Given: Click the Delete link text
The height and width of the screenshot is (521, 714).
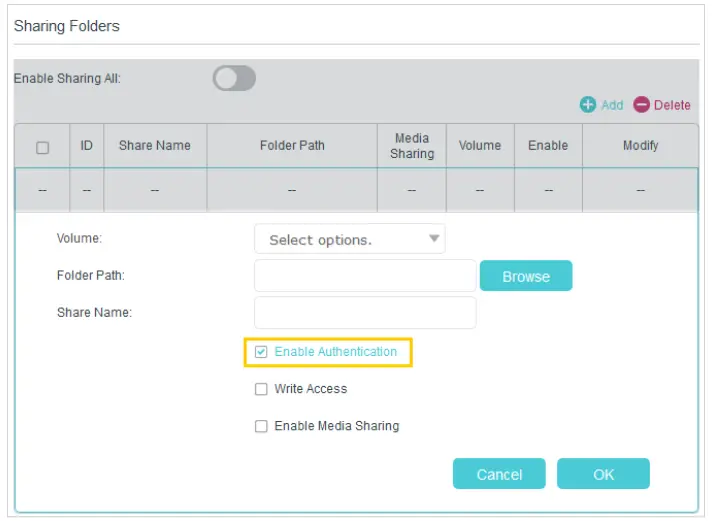Looking at the screenshot, I should point(672,105).
